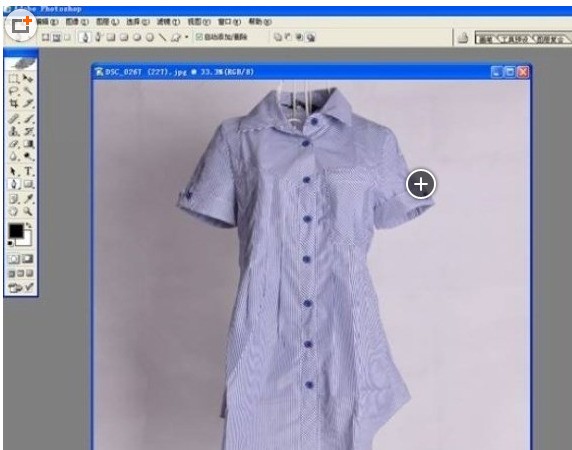Open the 编辑(E) menu
Image resolution: width=572 pixels, height=450 pixels.
(x=47, y=22)
